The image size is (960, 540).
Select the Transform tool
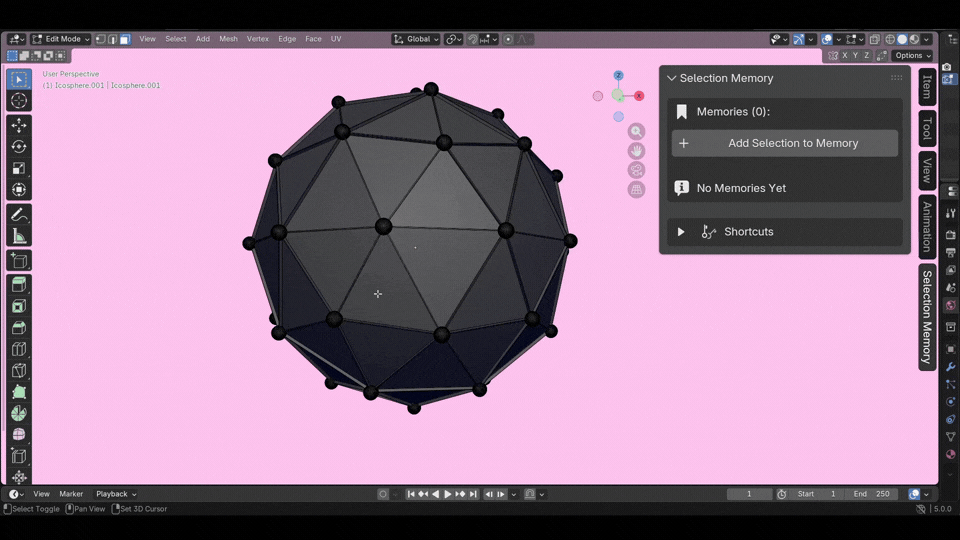[19, 190]
